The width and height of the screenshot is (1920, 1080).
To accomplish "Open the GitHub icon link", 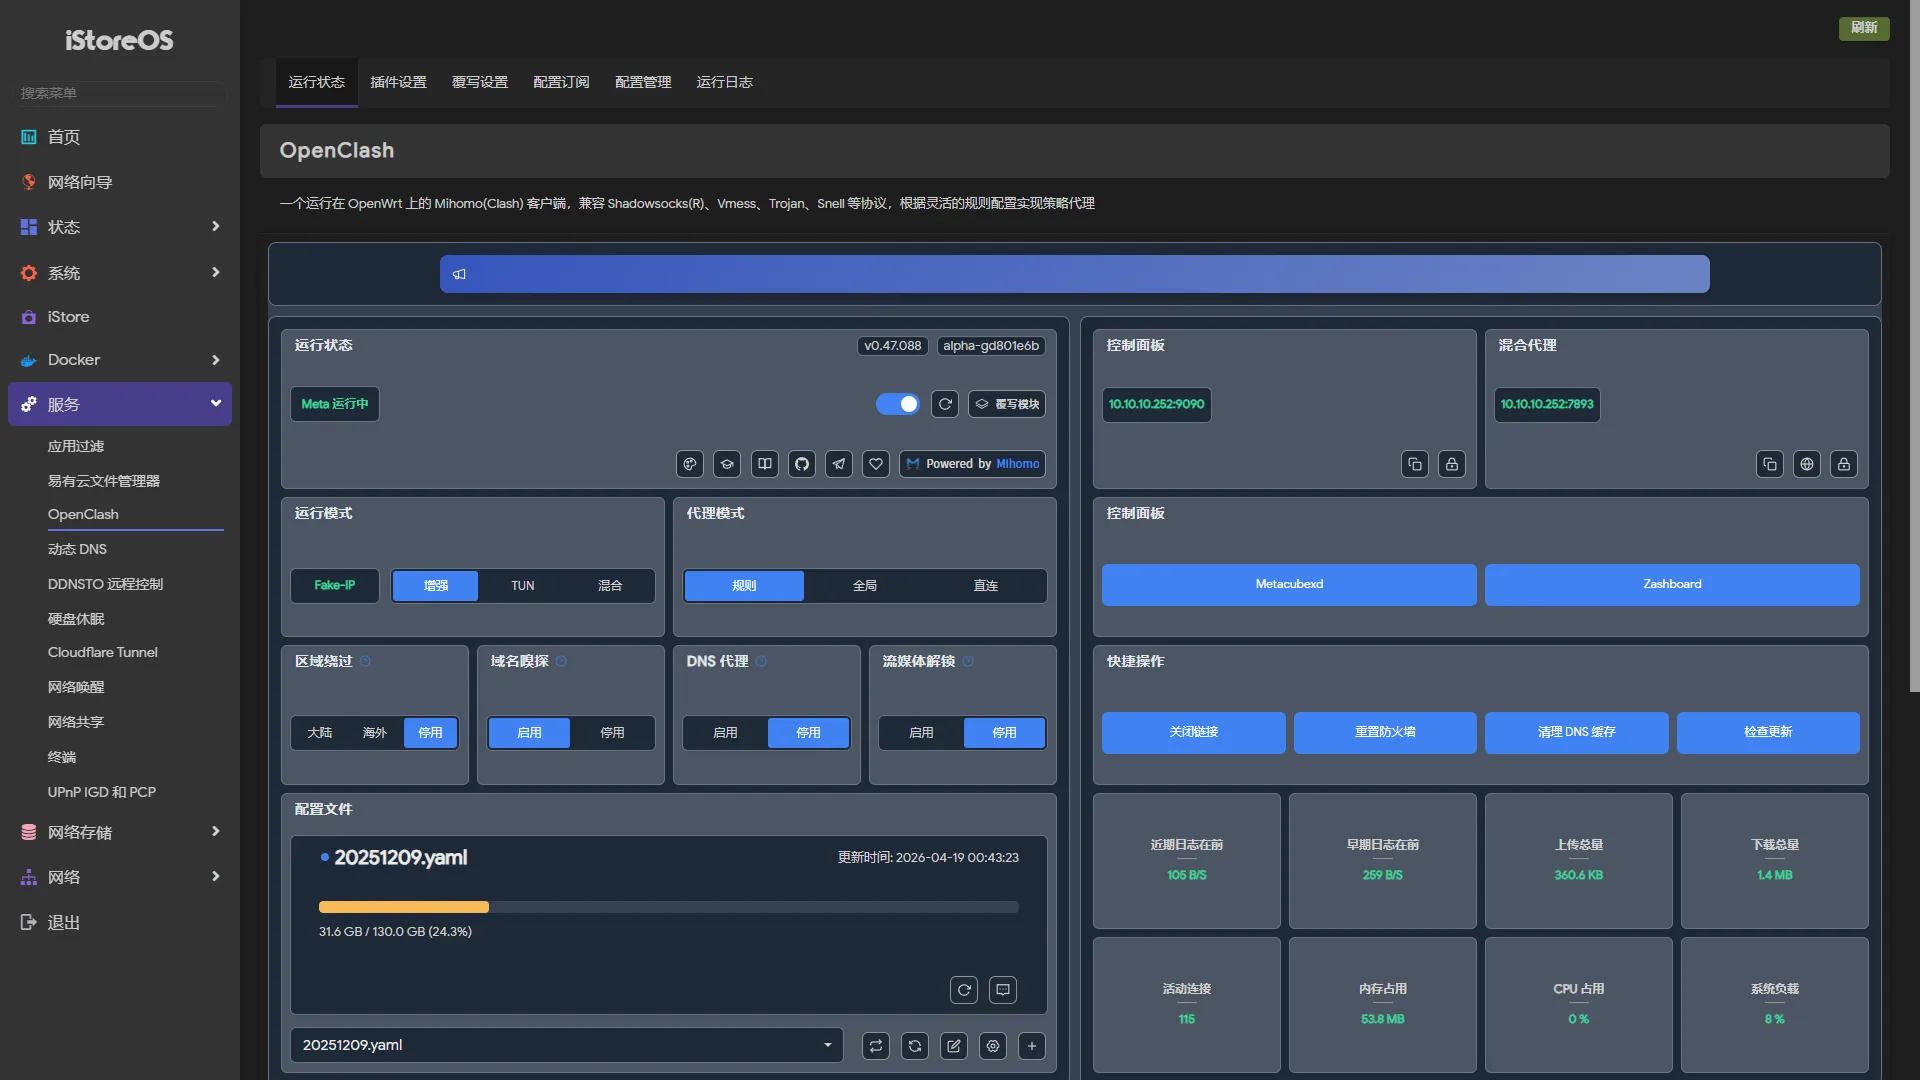I will [x=801, y=464].
